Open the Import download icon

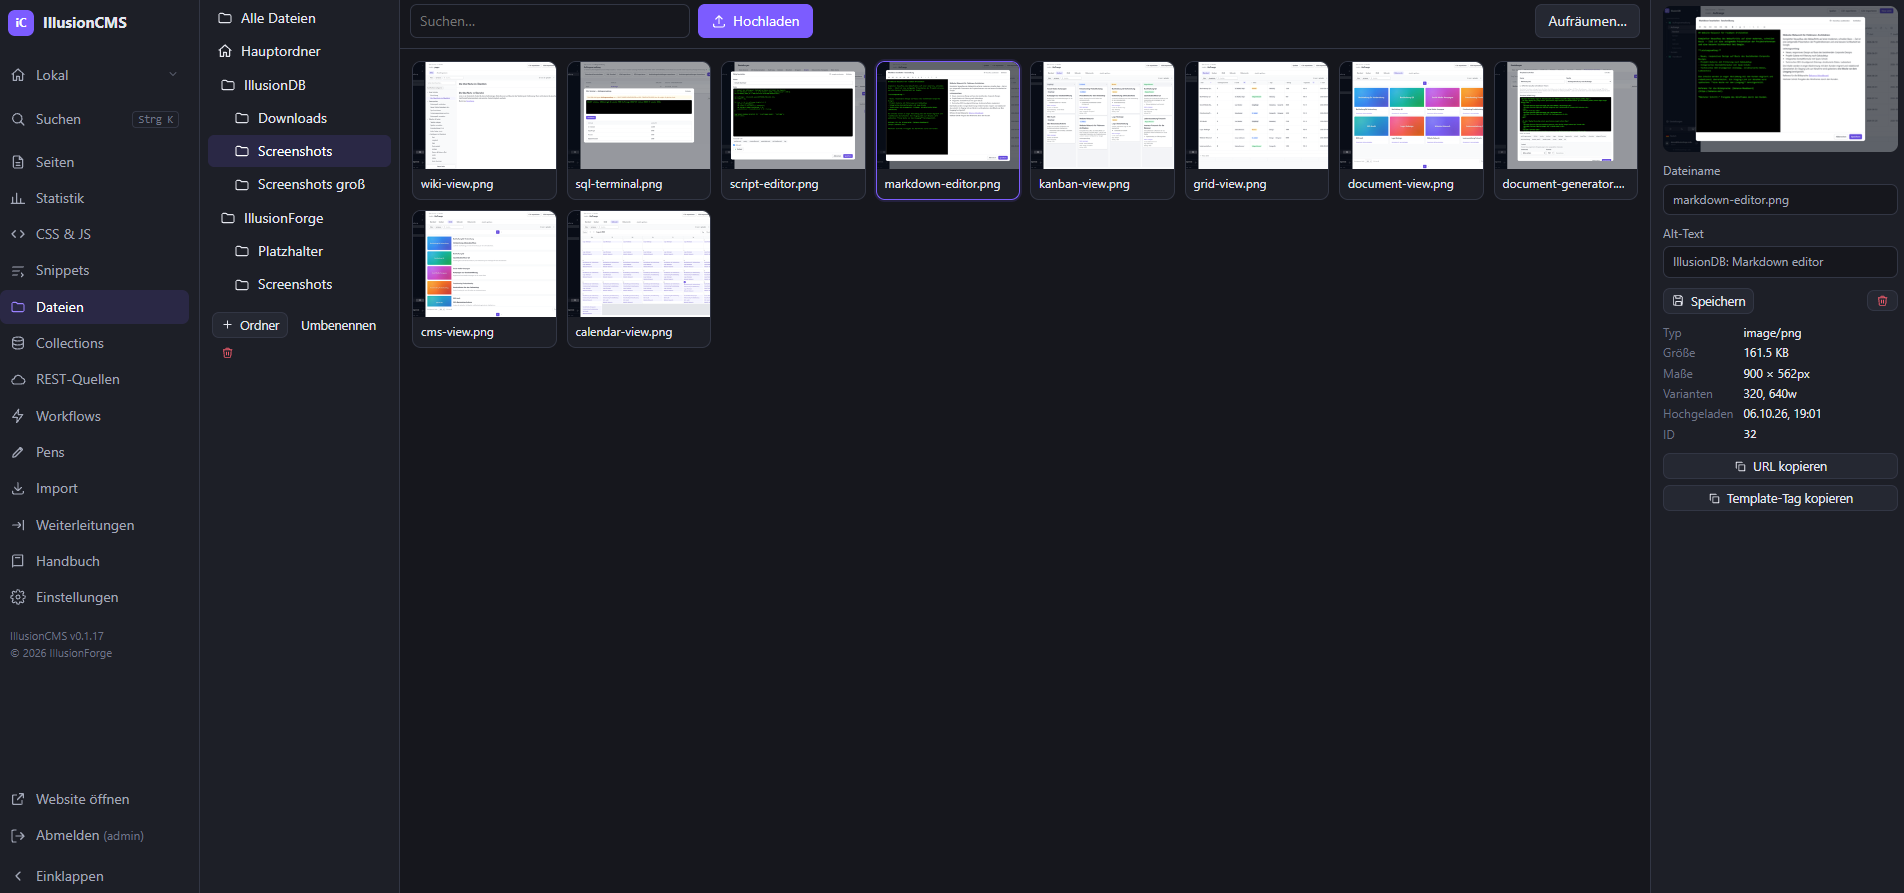point(18,488)
